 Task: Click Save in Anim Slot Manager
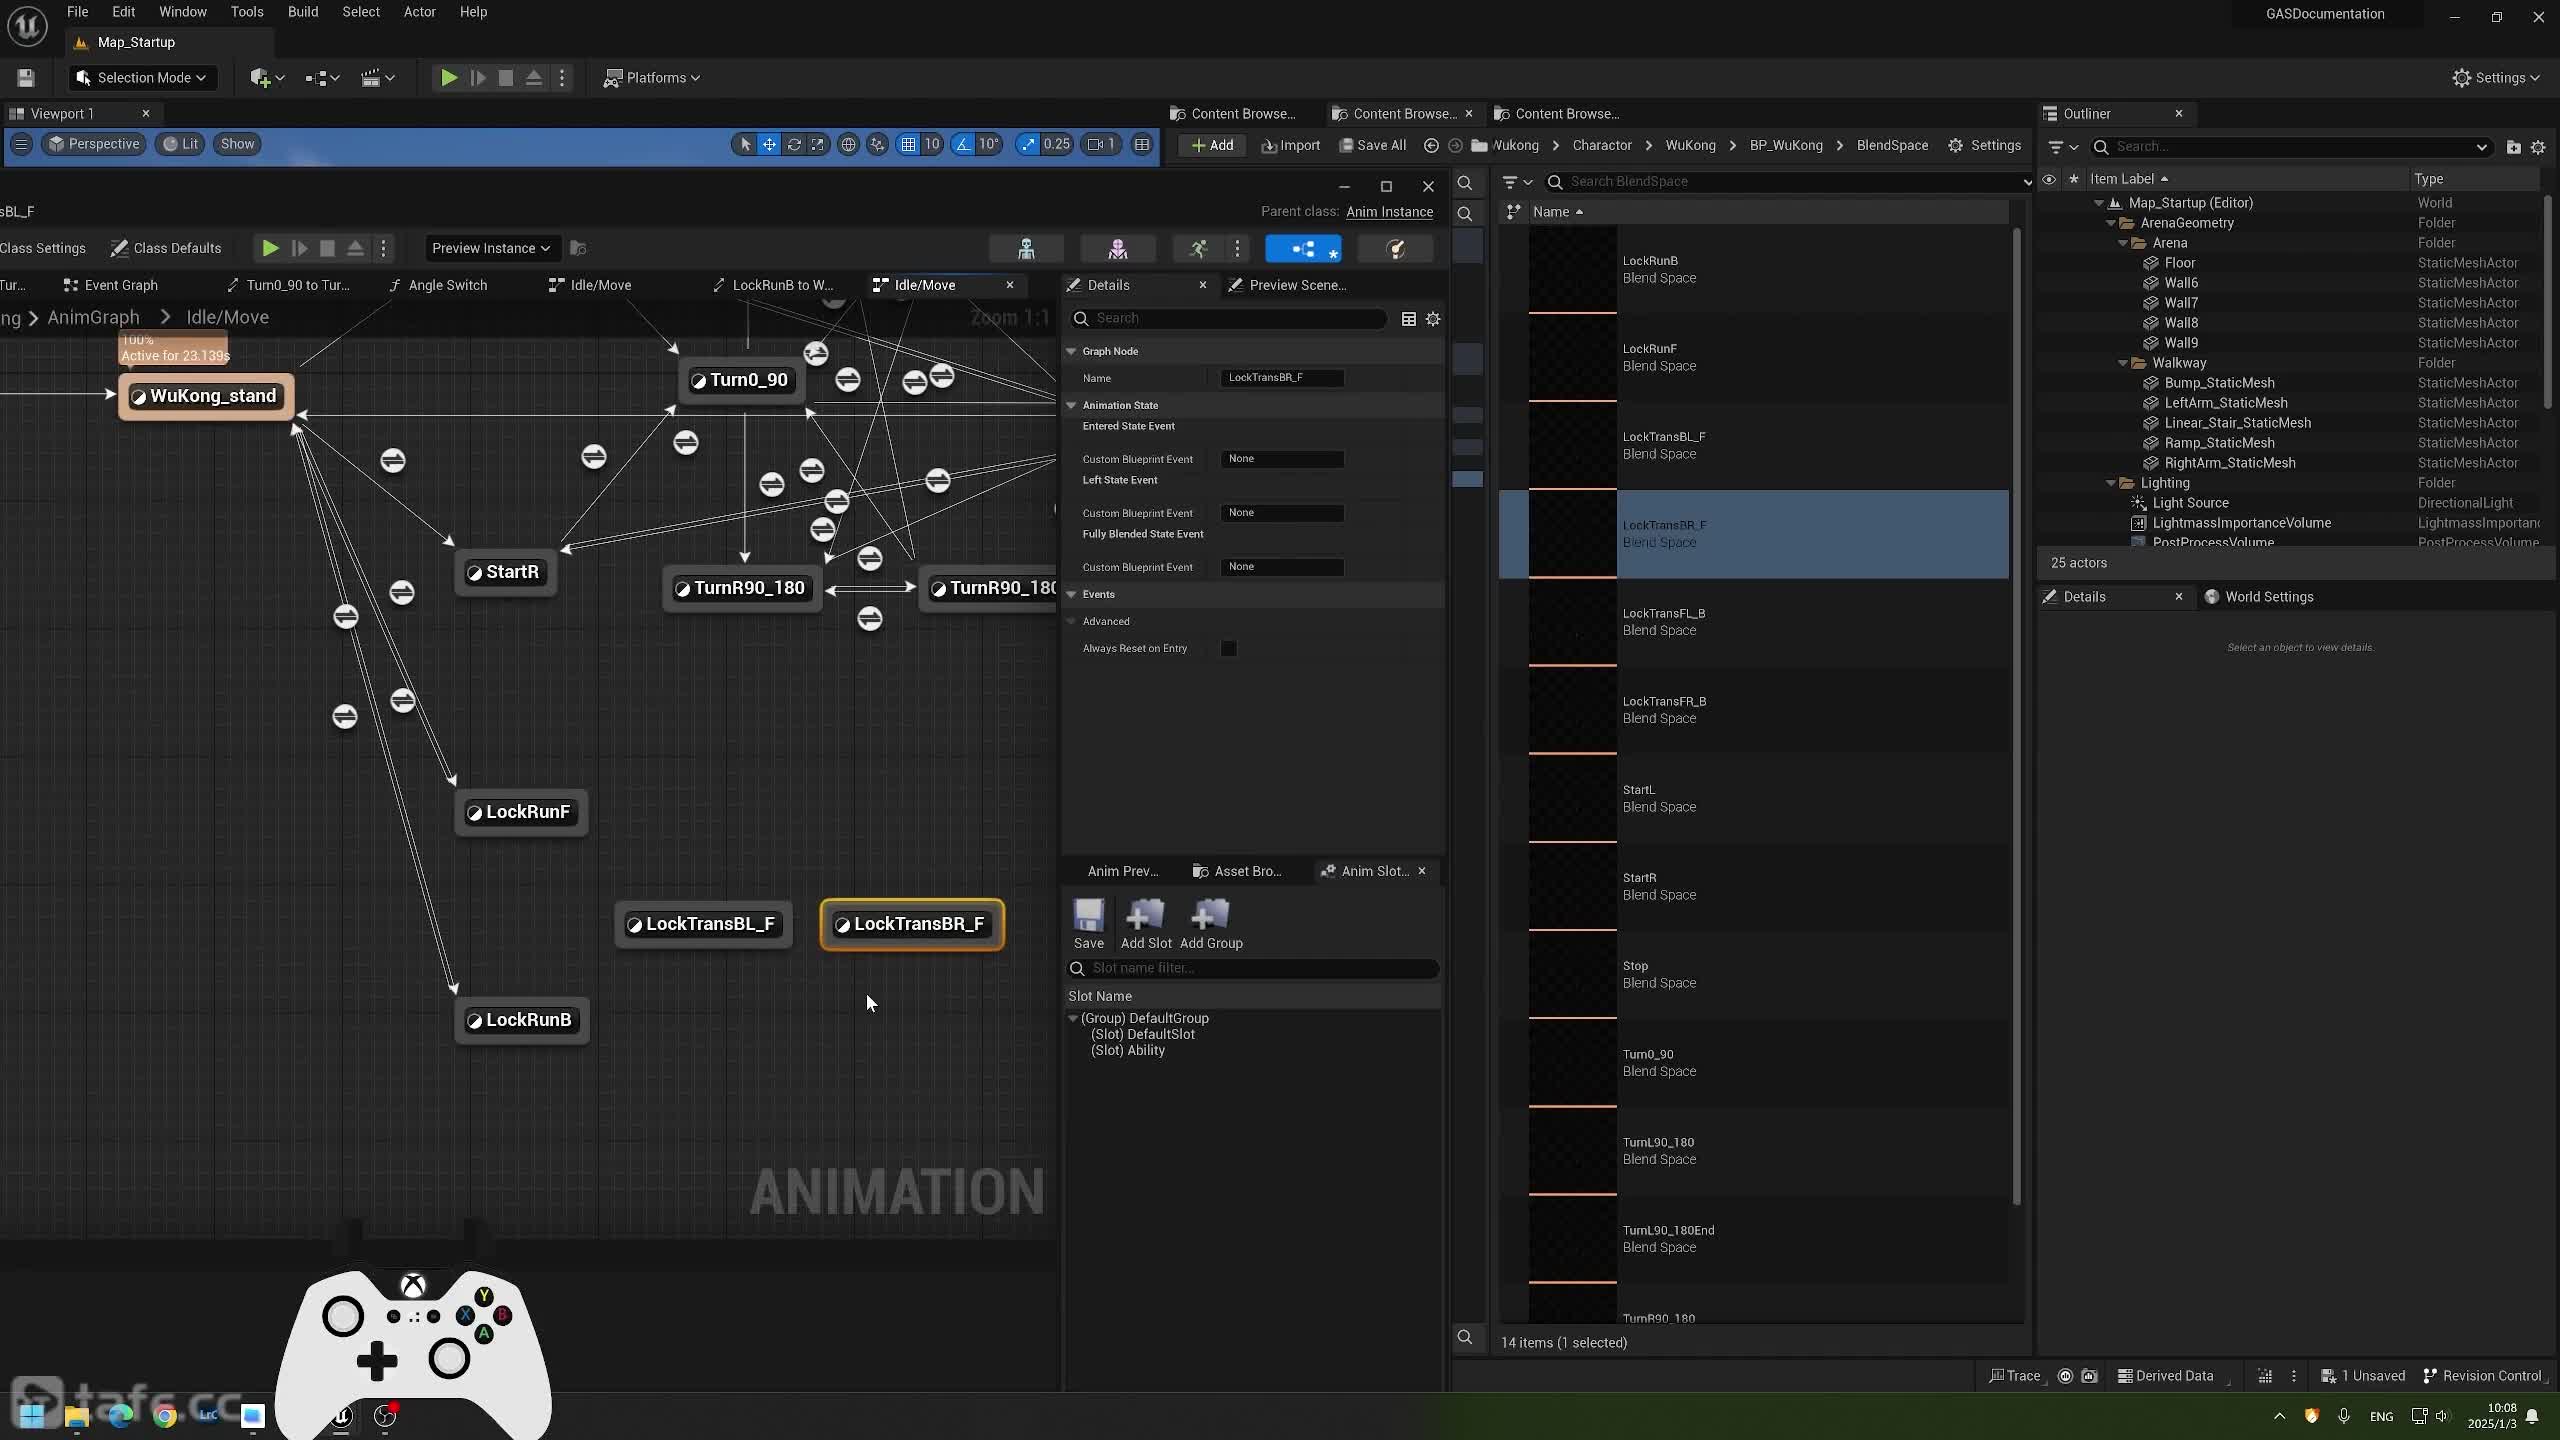[x=1088, y=924]
